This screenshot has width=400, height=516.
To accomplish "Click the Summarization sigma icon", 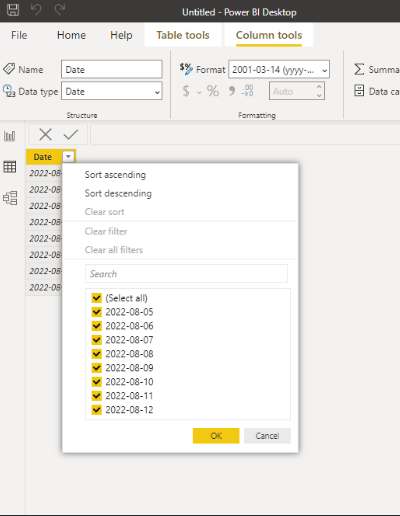I will (359, 69).
